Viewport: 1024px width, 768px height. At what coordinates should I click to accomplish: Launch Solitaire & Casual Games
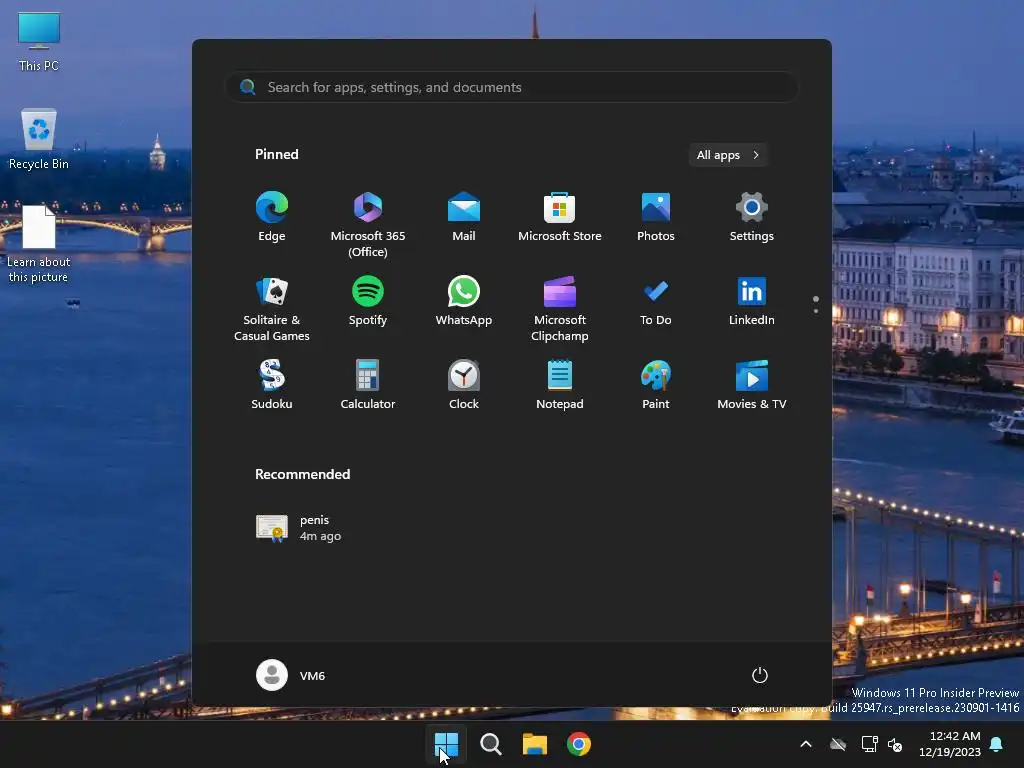pos(272,308)
